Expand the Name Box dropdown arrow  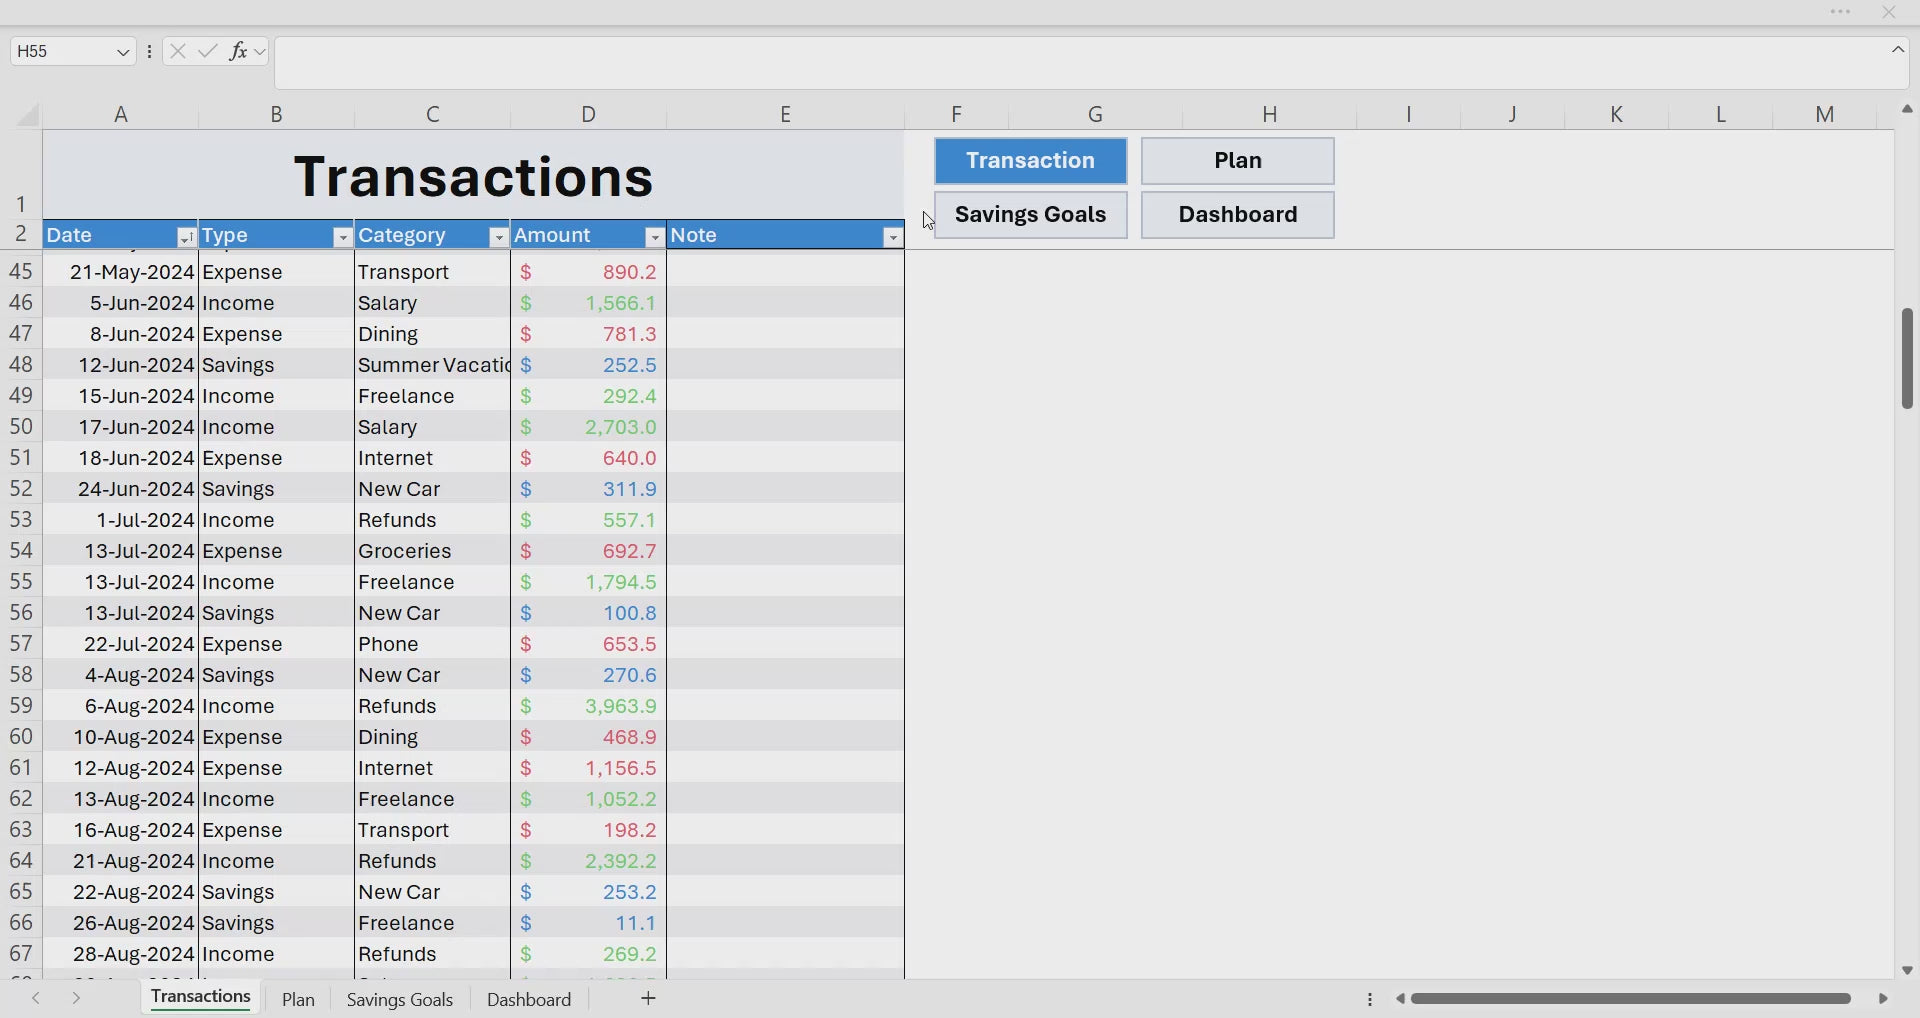tap(123, 52)
